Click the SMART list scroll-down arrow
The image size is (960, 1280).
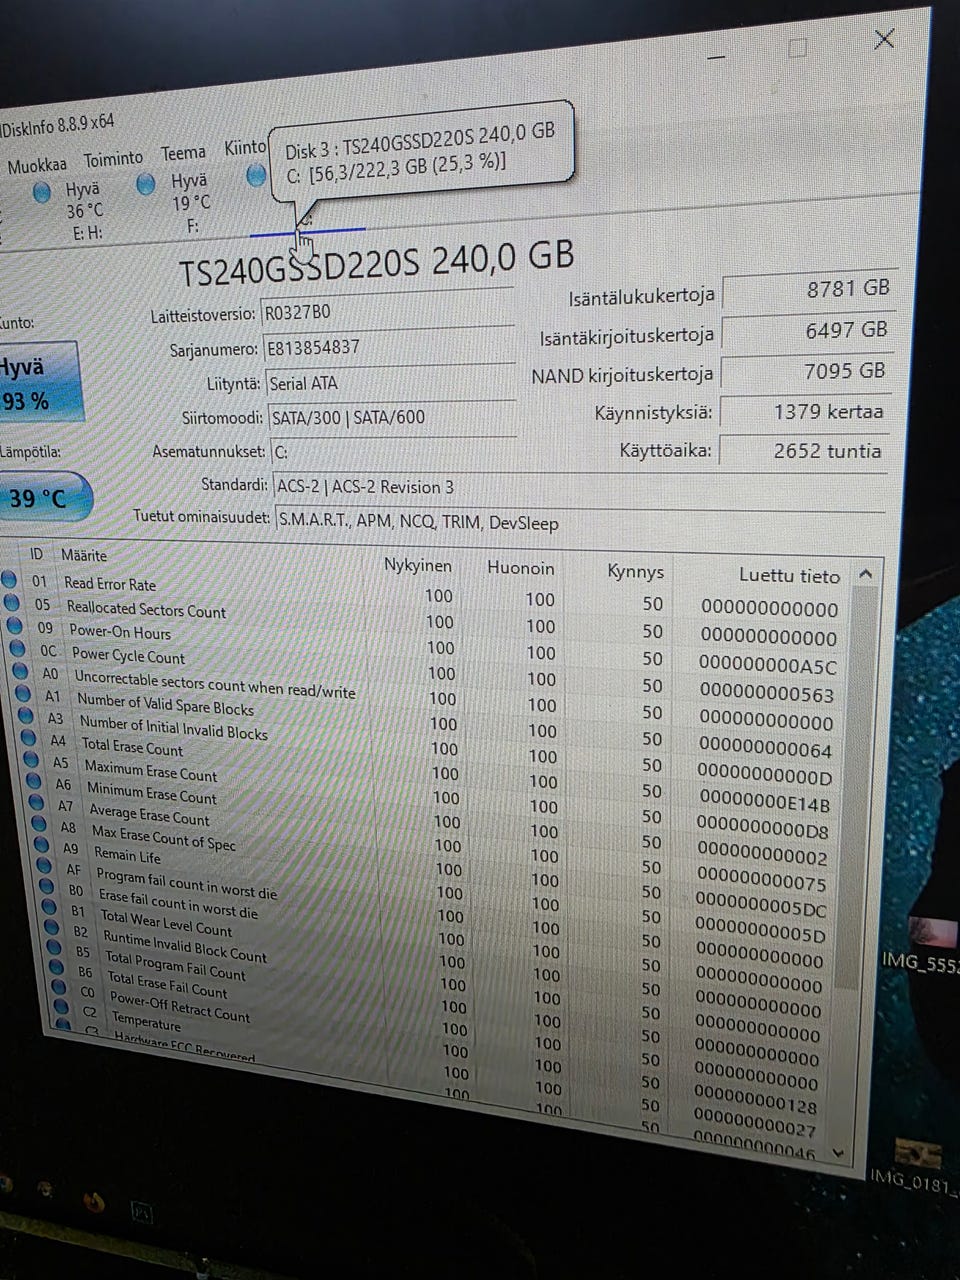[x=837, y=1152]
